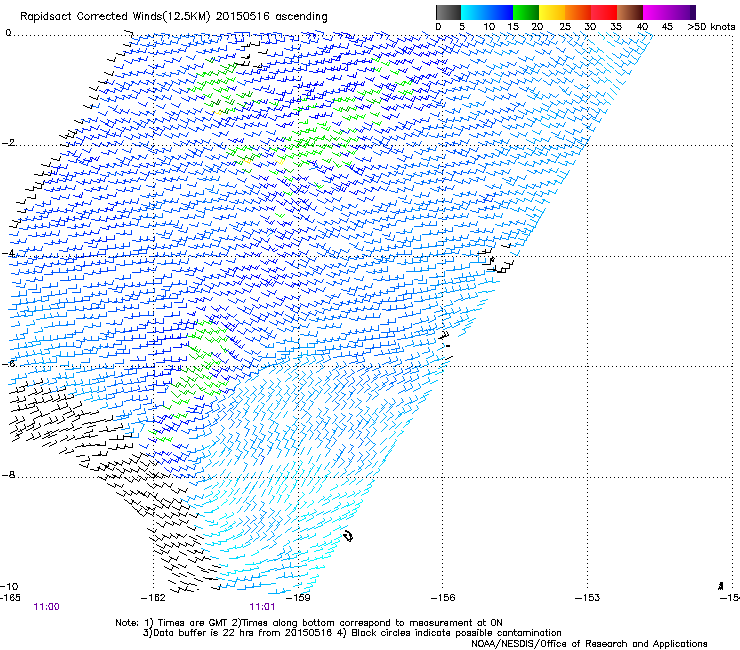Viewport: 740px width, 650px height.
Task: Click the purple '11:00' time label
Action: tap(46, 607)
